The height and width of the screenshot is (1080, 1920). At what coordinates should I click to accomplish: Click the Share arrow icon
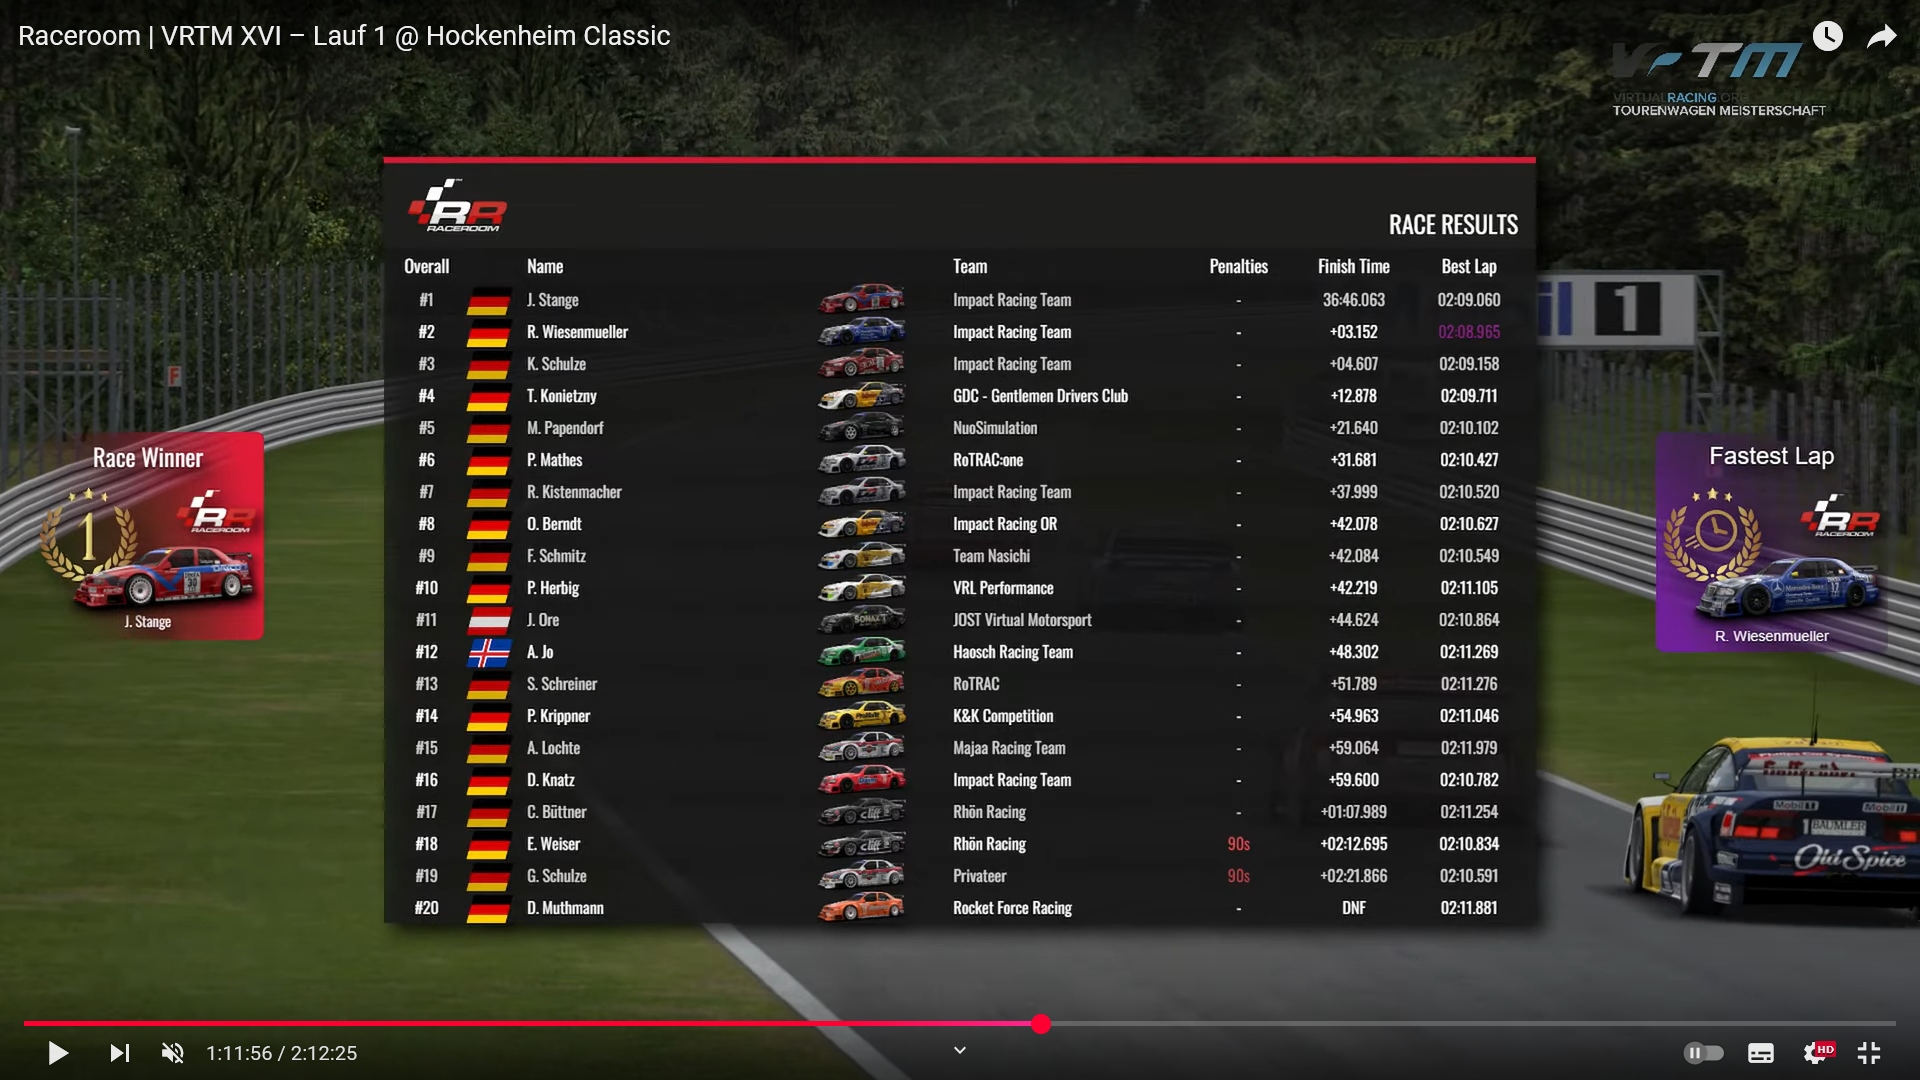click(1881, 37)
